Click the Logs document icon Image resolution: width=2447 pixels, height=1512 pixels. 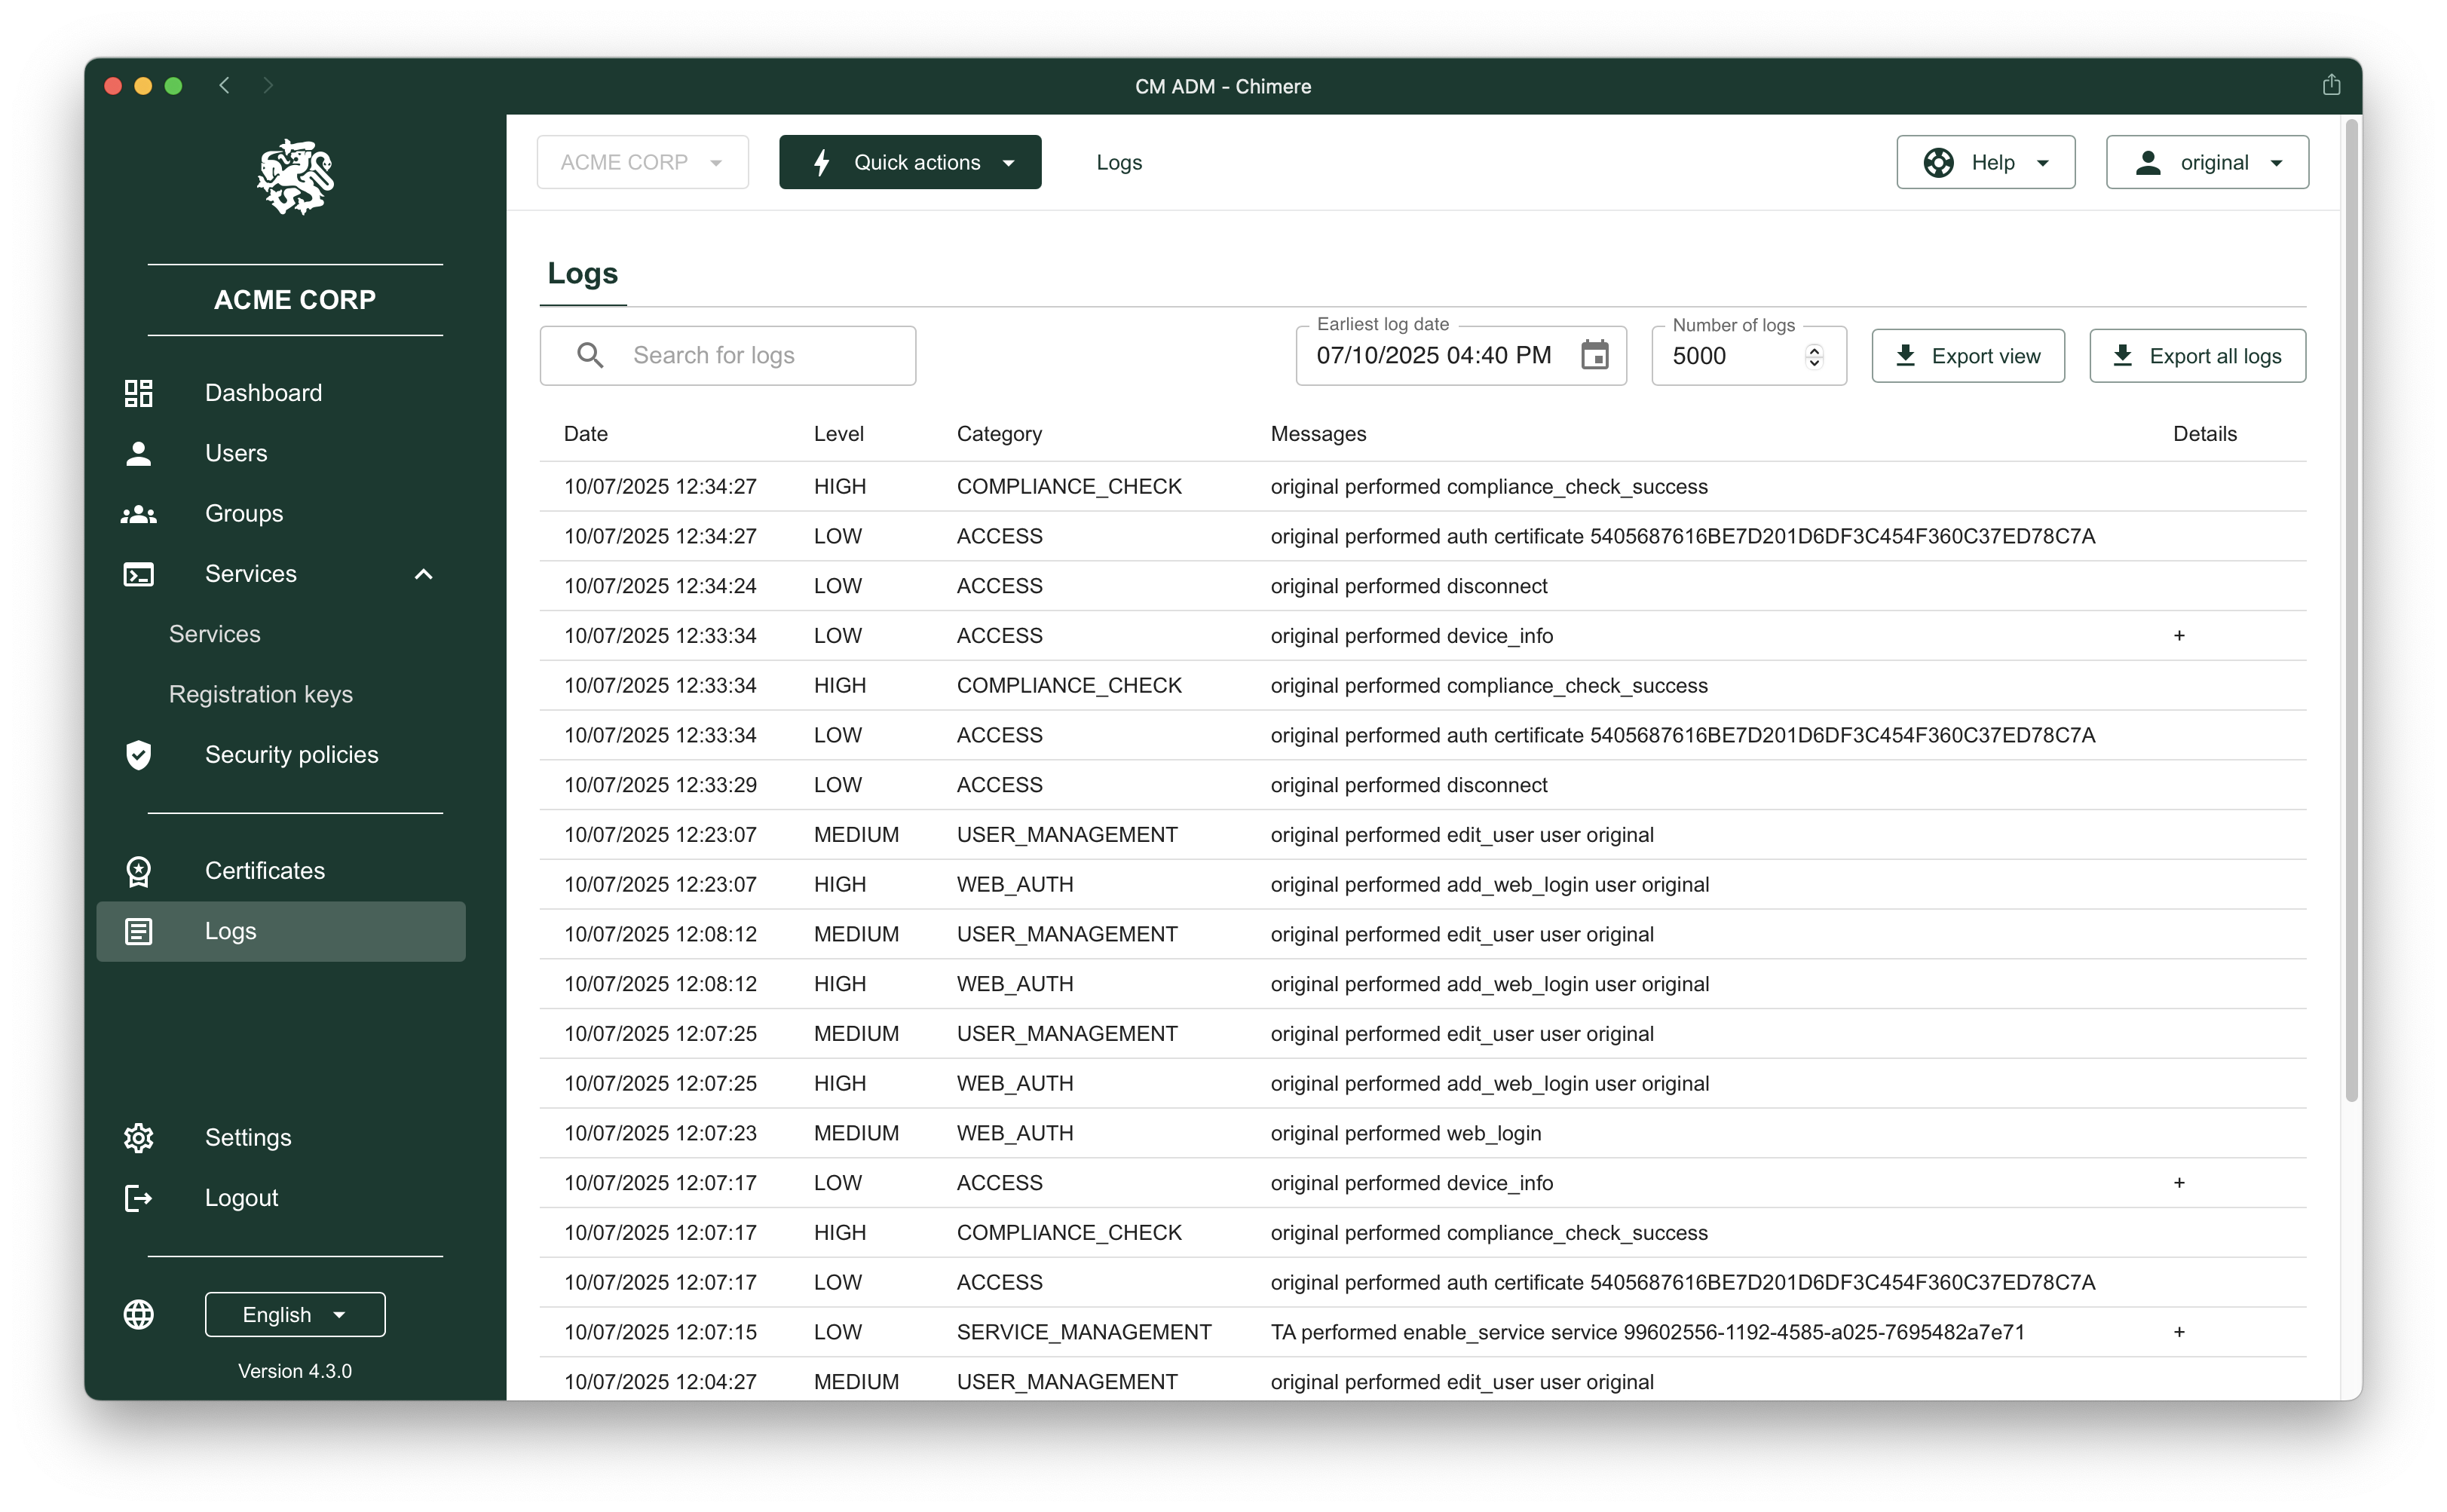click(x=138, y=931)
